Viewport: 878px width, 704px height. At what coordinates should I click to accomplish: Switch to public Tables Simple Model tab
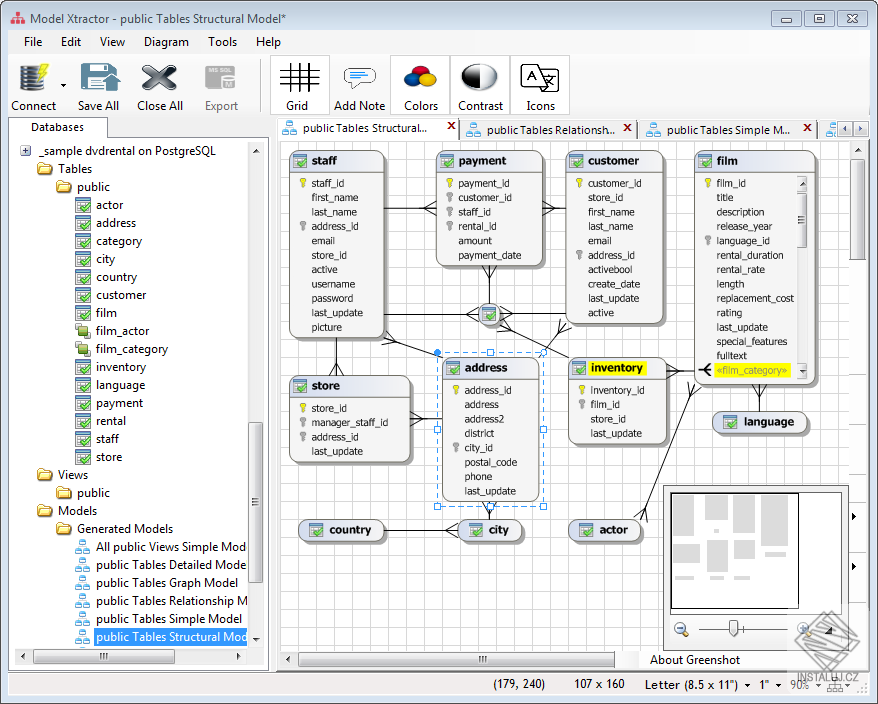tap(727, 130)
